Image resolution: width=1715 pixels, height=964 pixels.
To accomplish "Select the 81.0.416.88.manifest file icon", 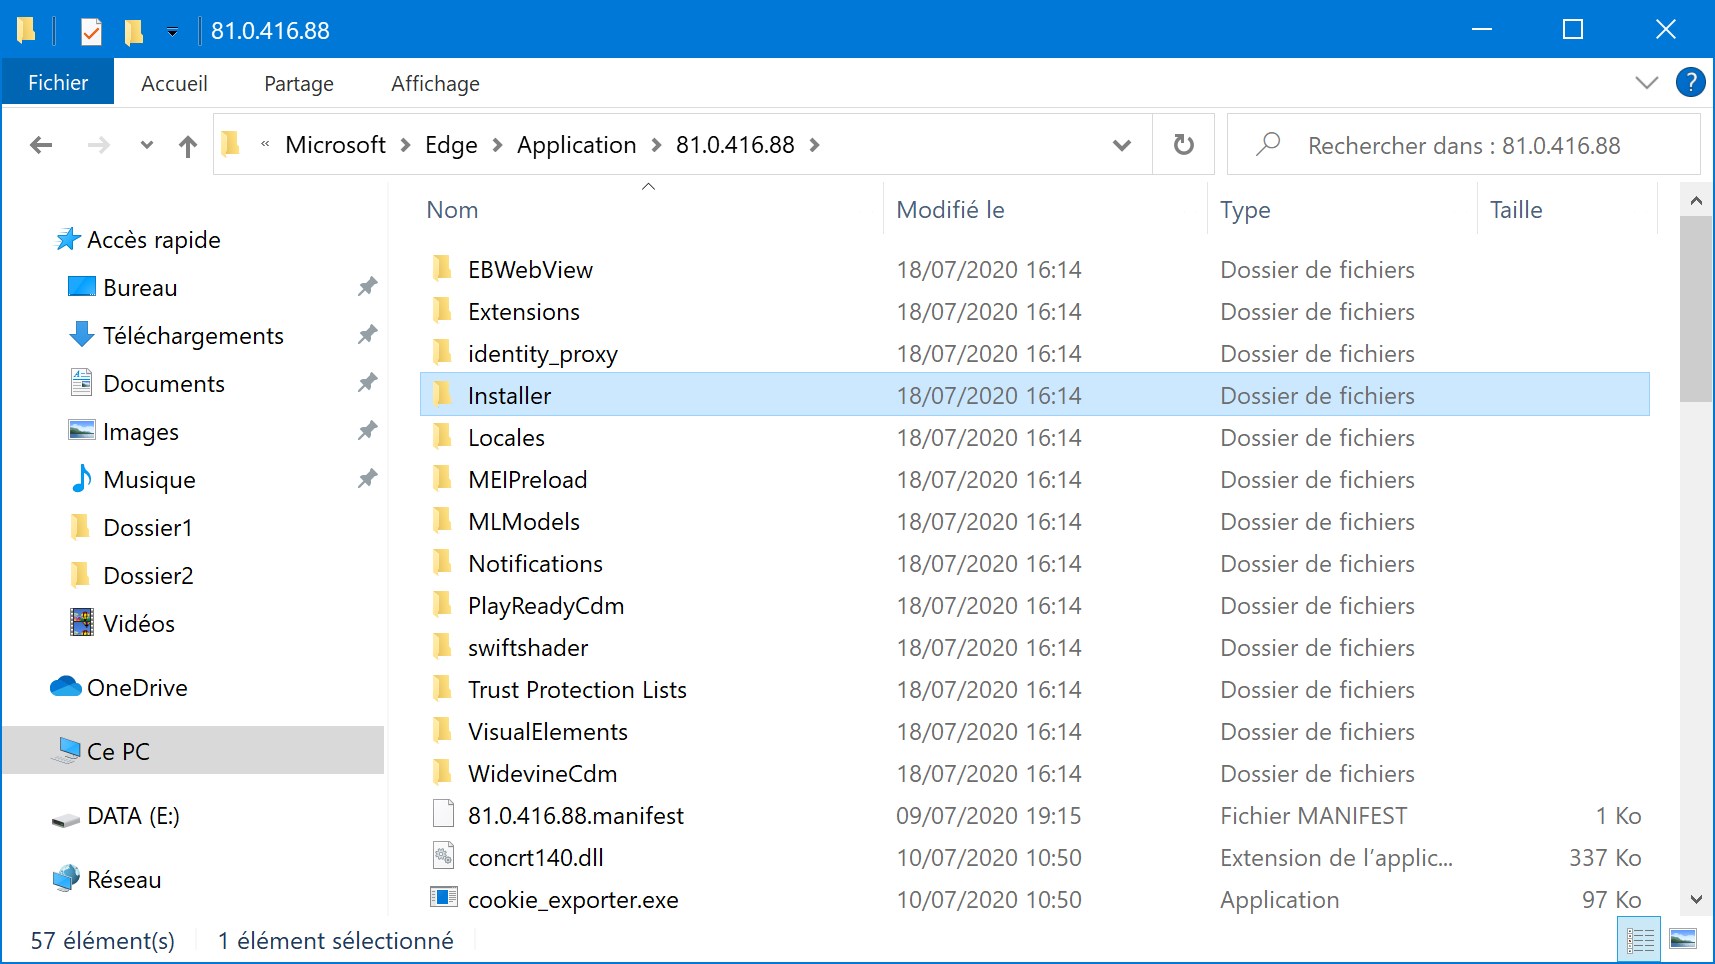I will [x=443, y=815].
